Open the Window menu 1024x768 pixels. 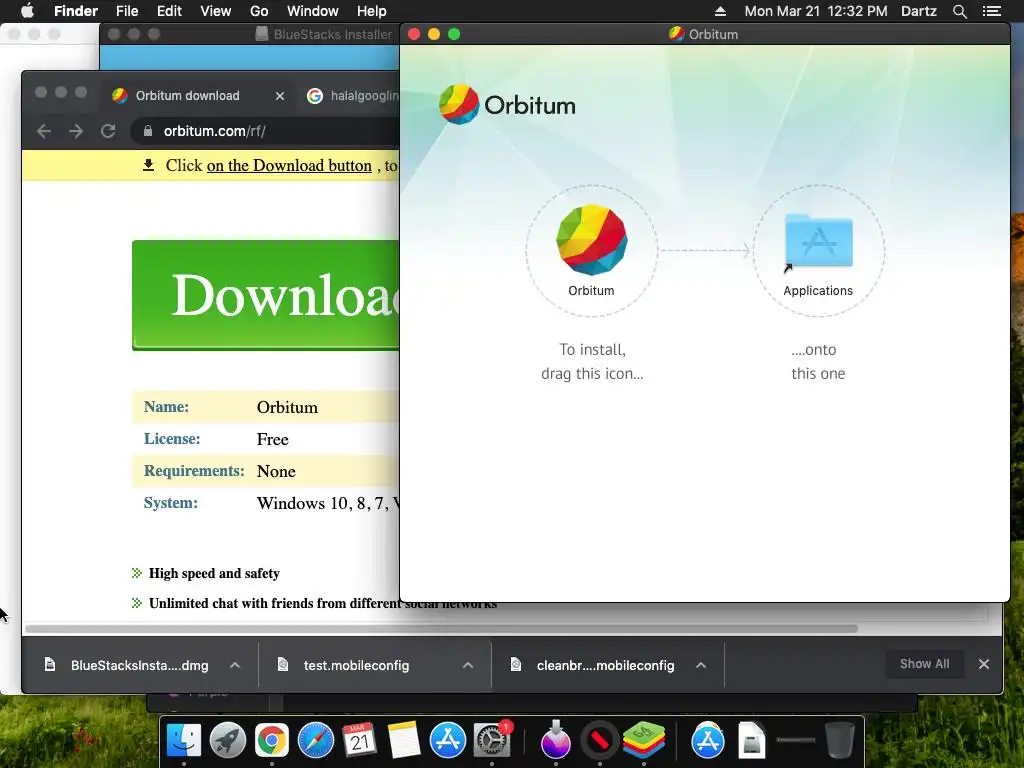point(313,11)
